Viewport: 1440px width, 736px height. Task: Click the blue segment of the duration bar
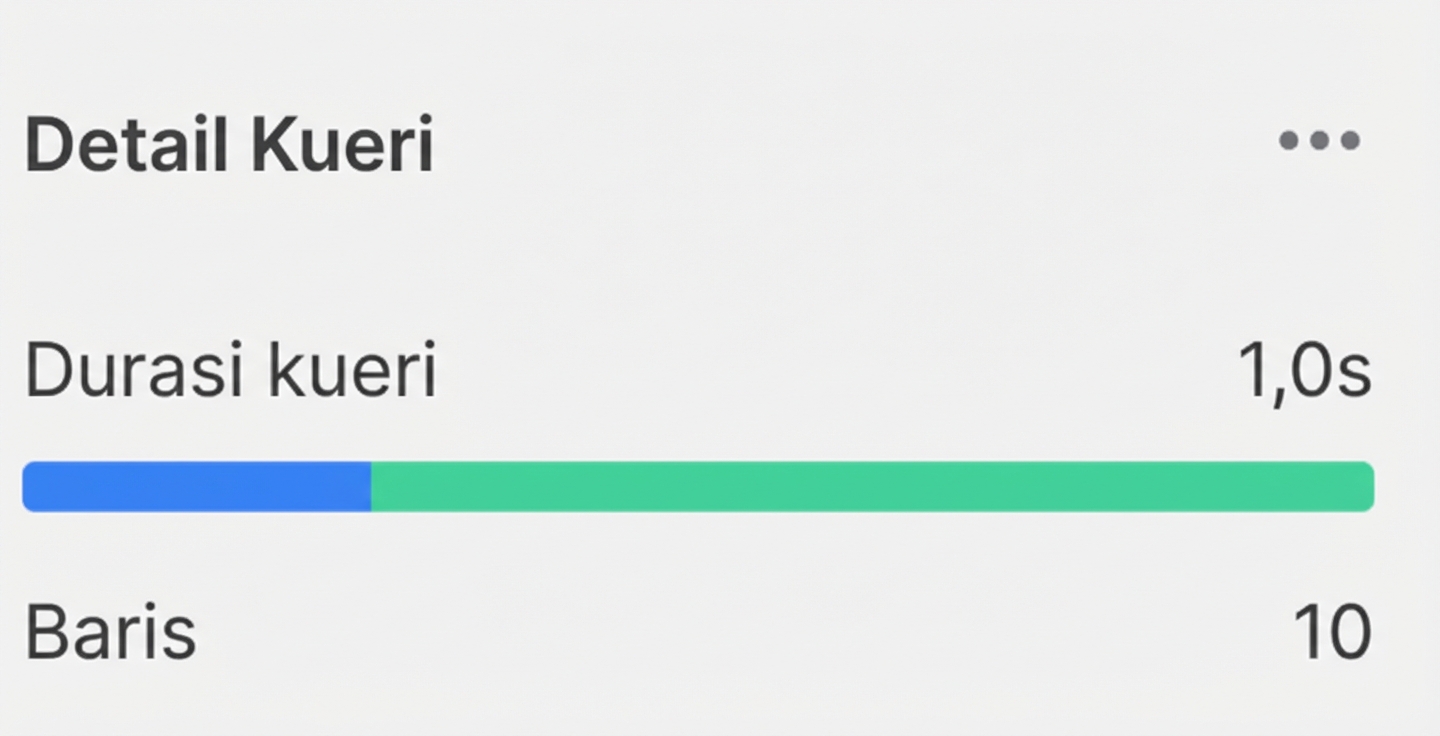click(197, 487)
